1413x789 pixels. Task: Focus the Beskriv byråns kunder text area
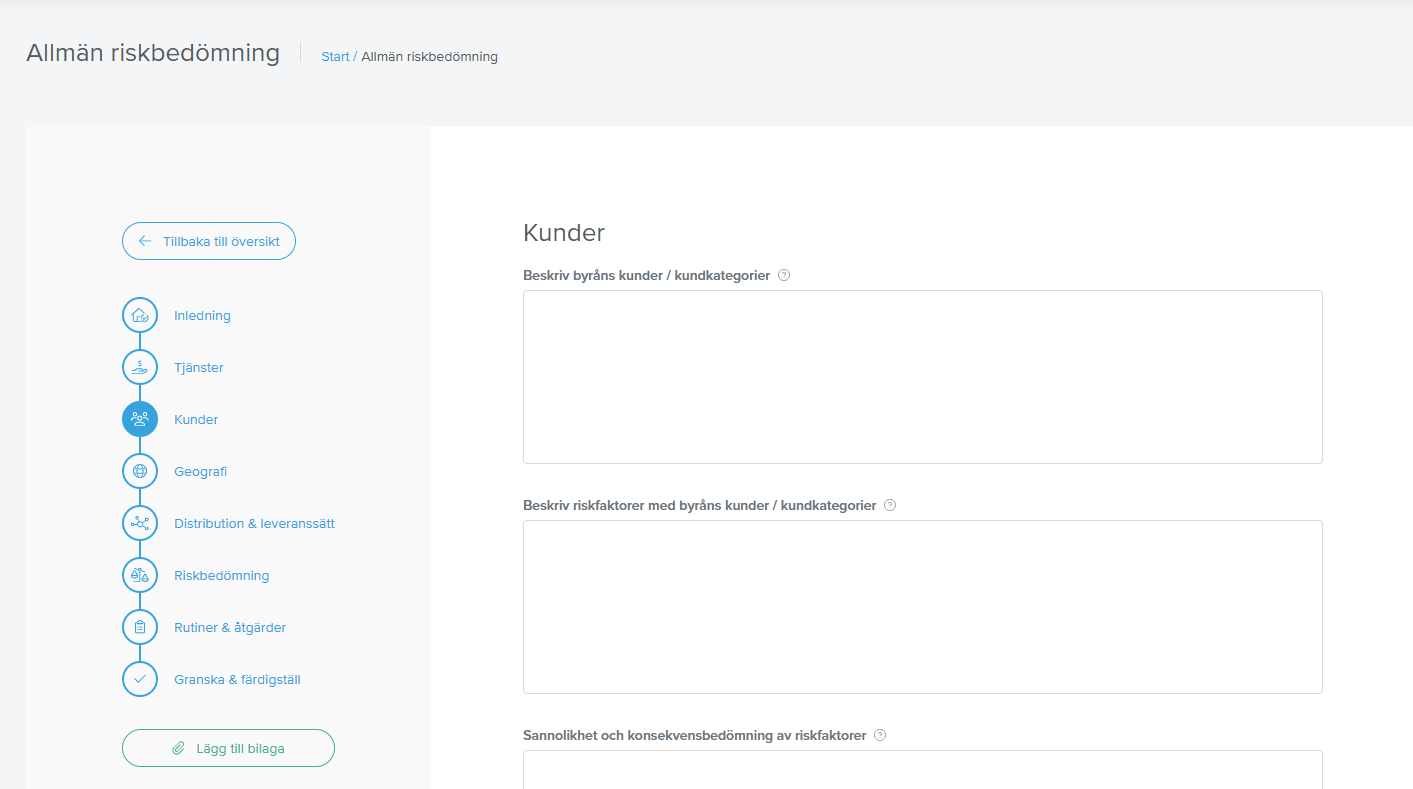[x=923, y=377]
